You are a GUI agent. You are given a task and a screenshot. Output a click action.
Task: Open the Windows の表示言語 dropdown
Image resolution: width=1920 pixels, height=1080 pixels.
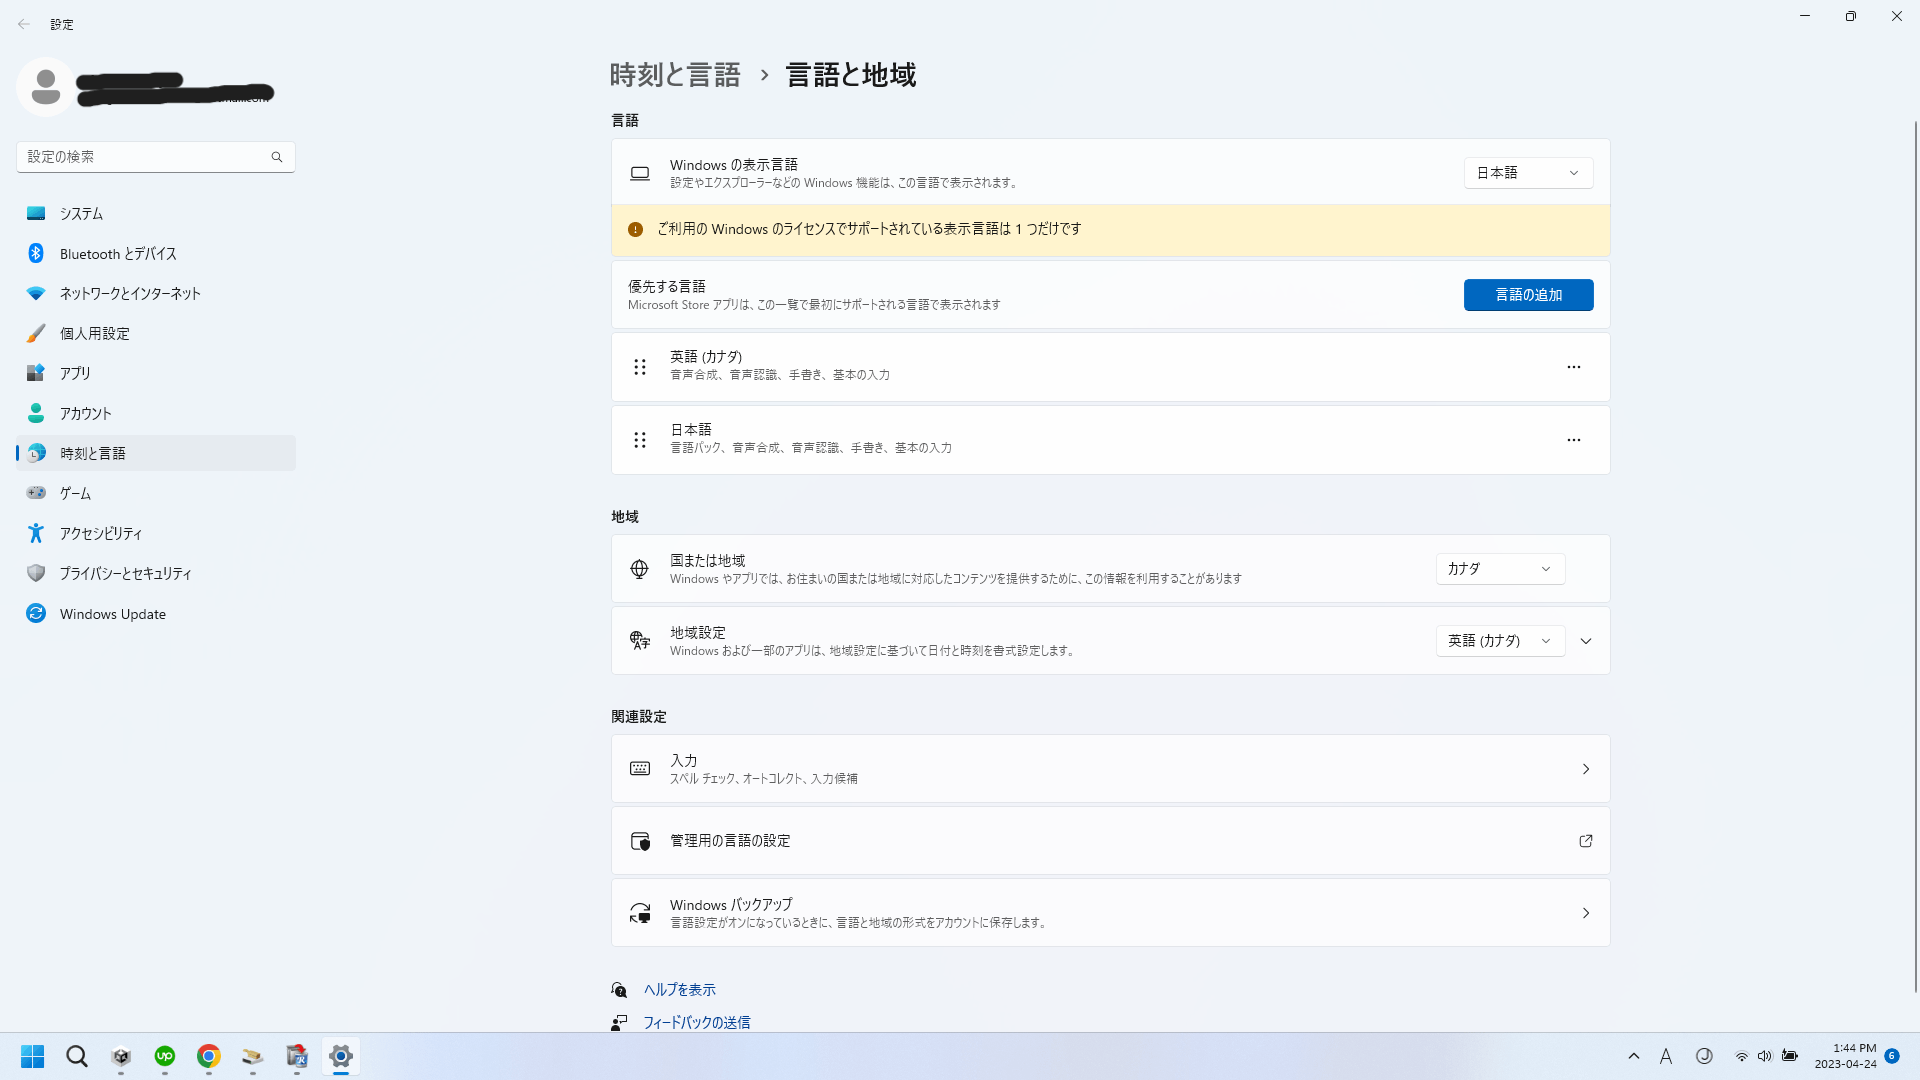tap(1526, 173)
